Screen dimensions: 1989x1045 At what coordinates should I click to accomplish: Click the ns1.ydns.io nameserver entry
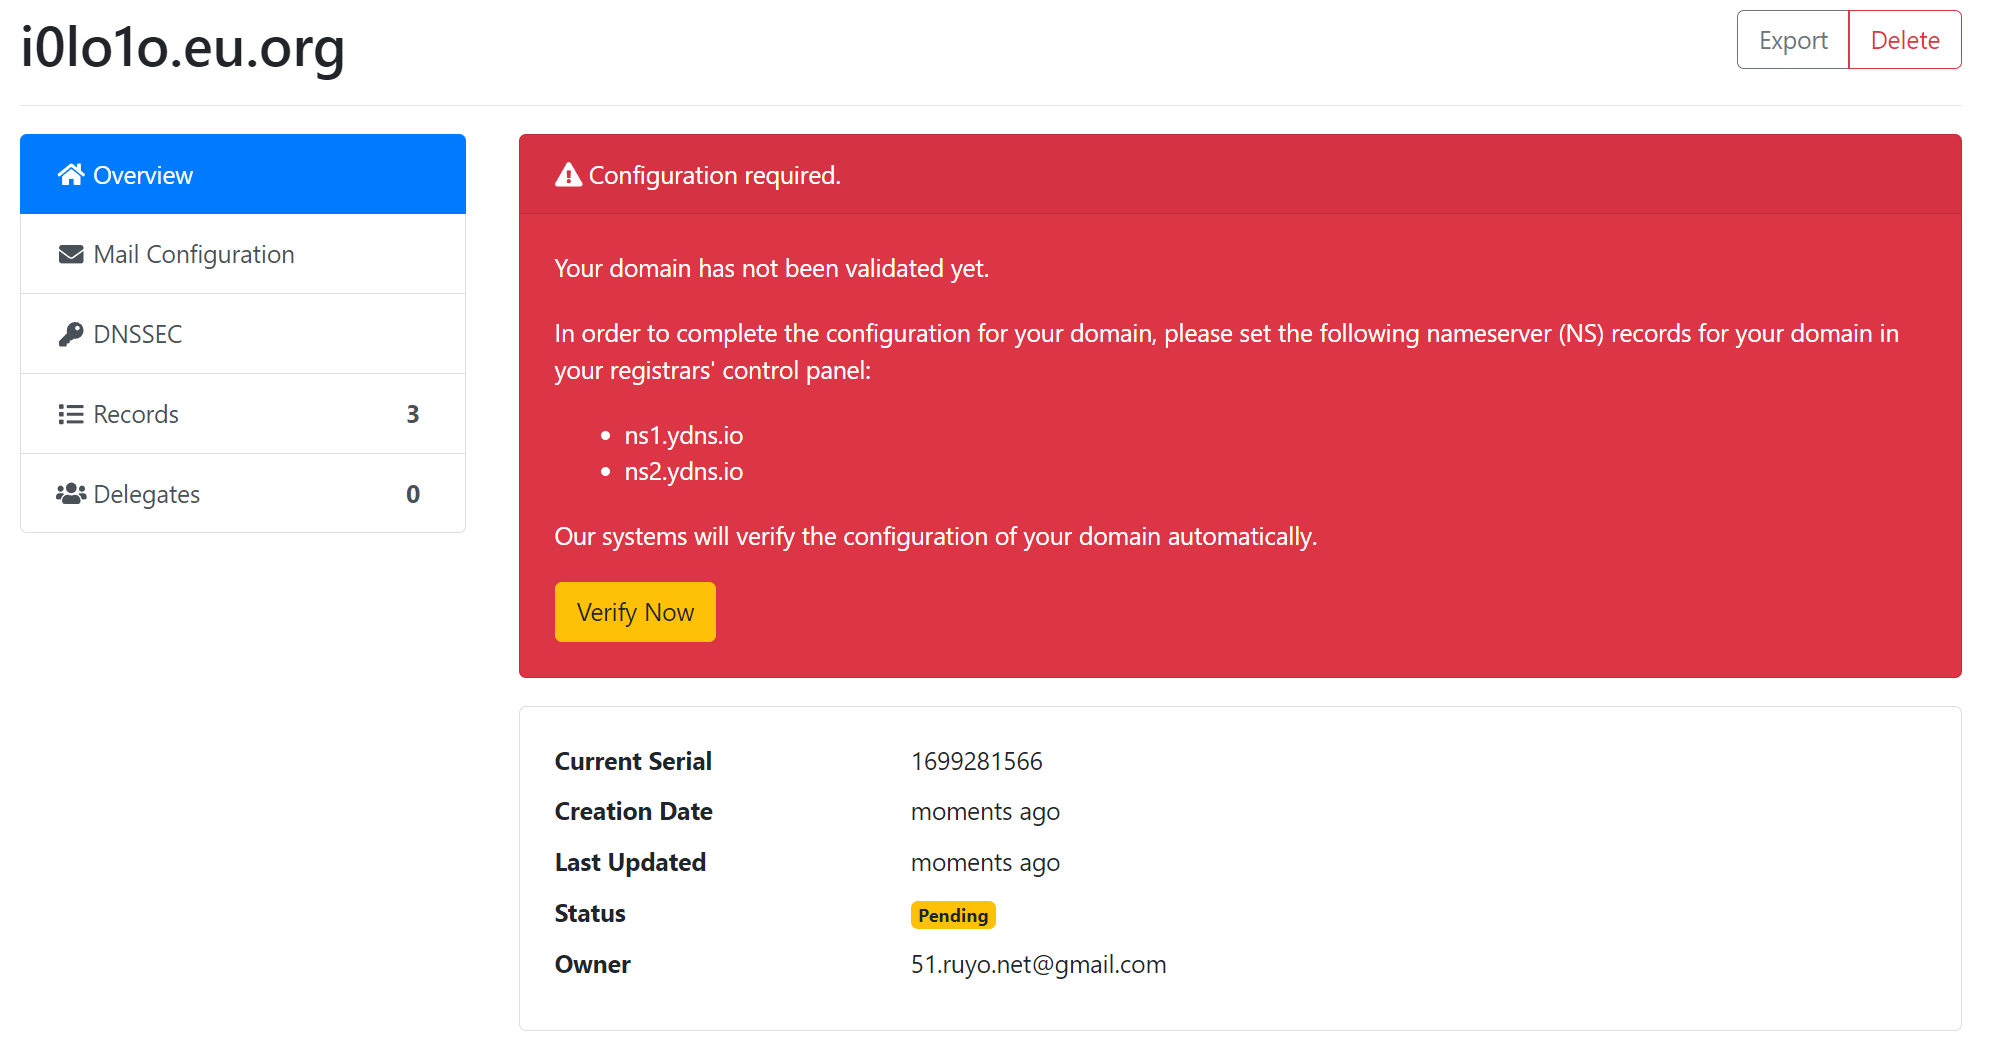[683, 436]
